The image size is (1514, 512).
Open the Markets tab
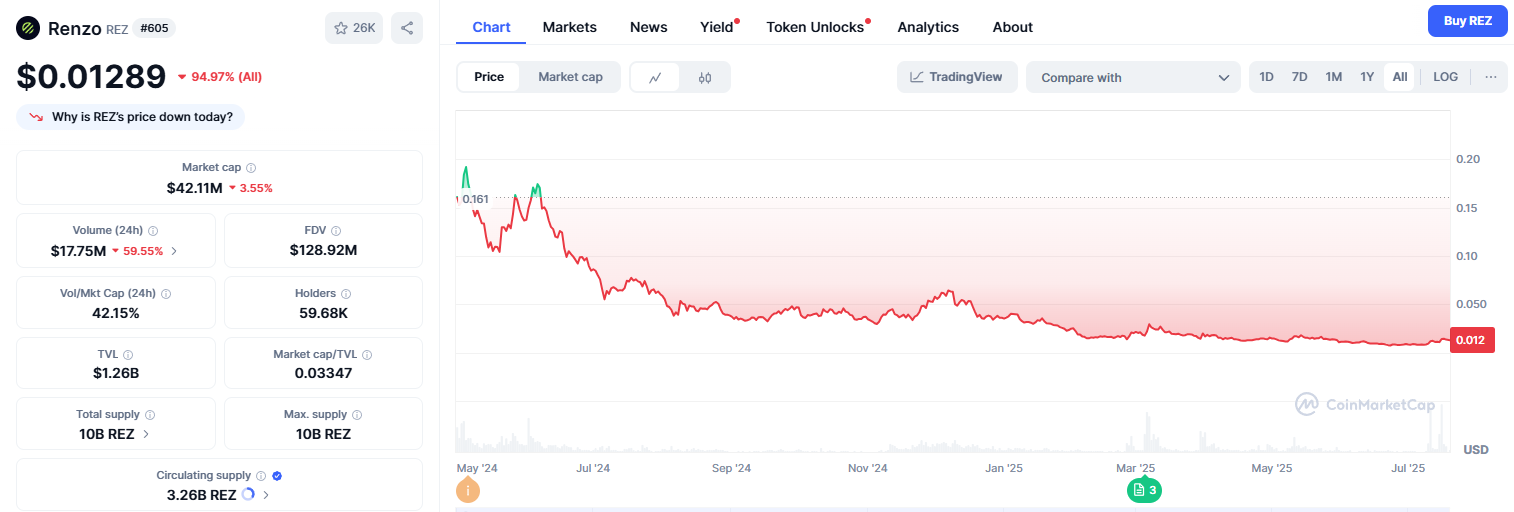tap(570, 27)
